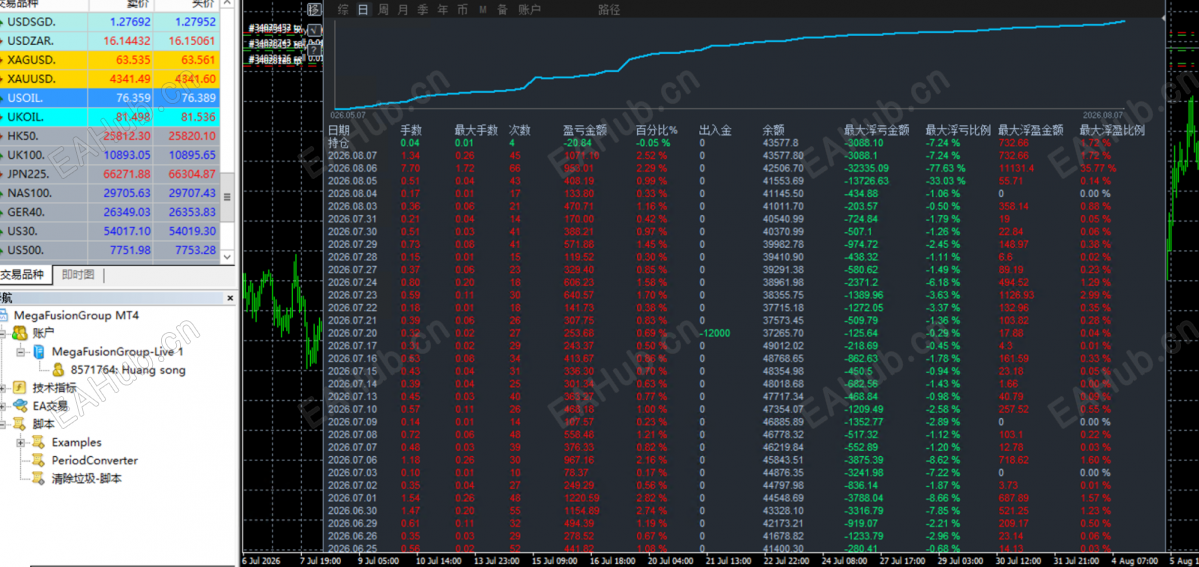Select the USDSGD. symbol row
This screenshot has width=1199, height=567.
point(110,21)
